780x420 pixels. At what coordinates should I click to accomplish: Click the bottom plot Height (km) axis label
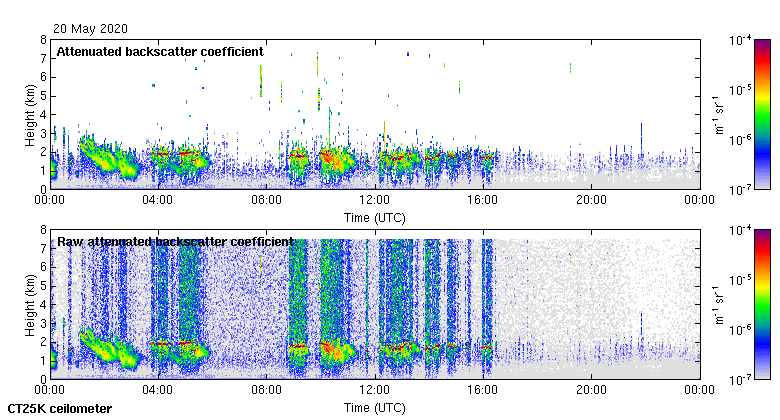pos(30,305)
